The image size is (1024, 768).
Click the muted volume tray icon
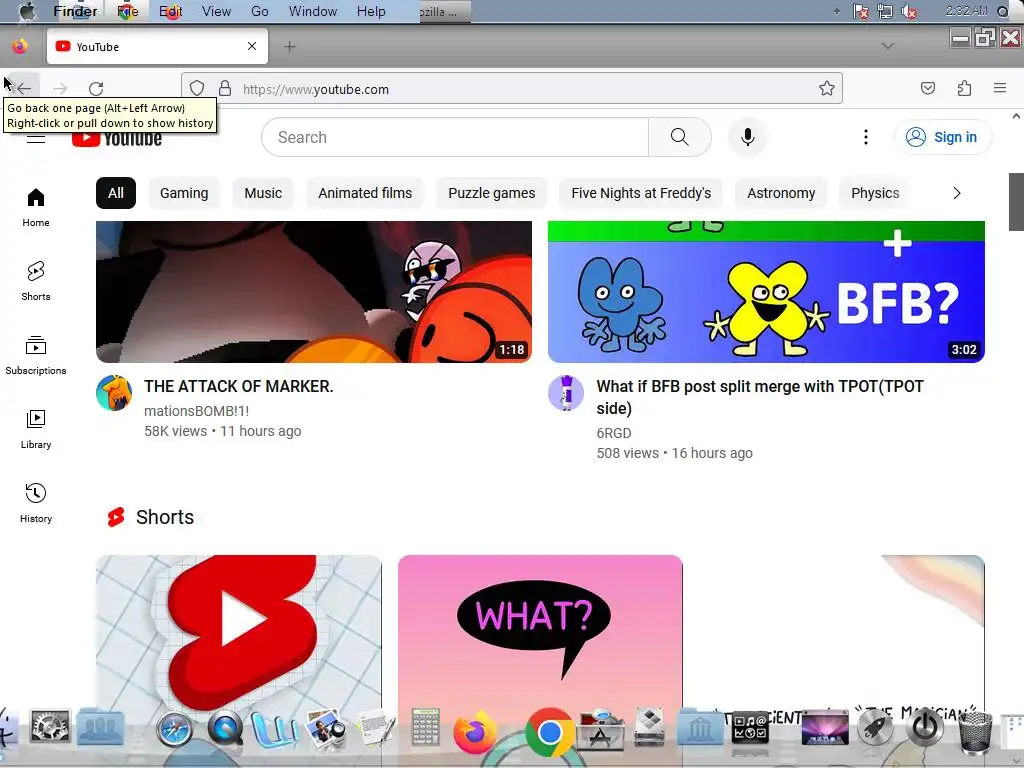coord(909,11)
